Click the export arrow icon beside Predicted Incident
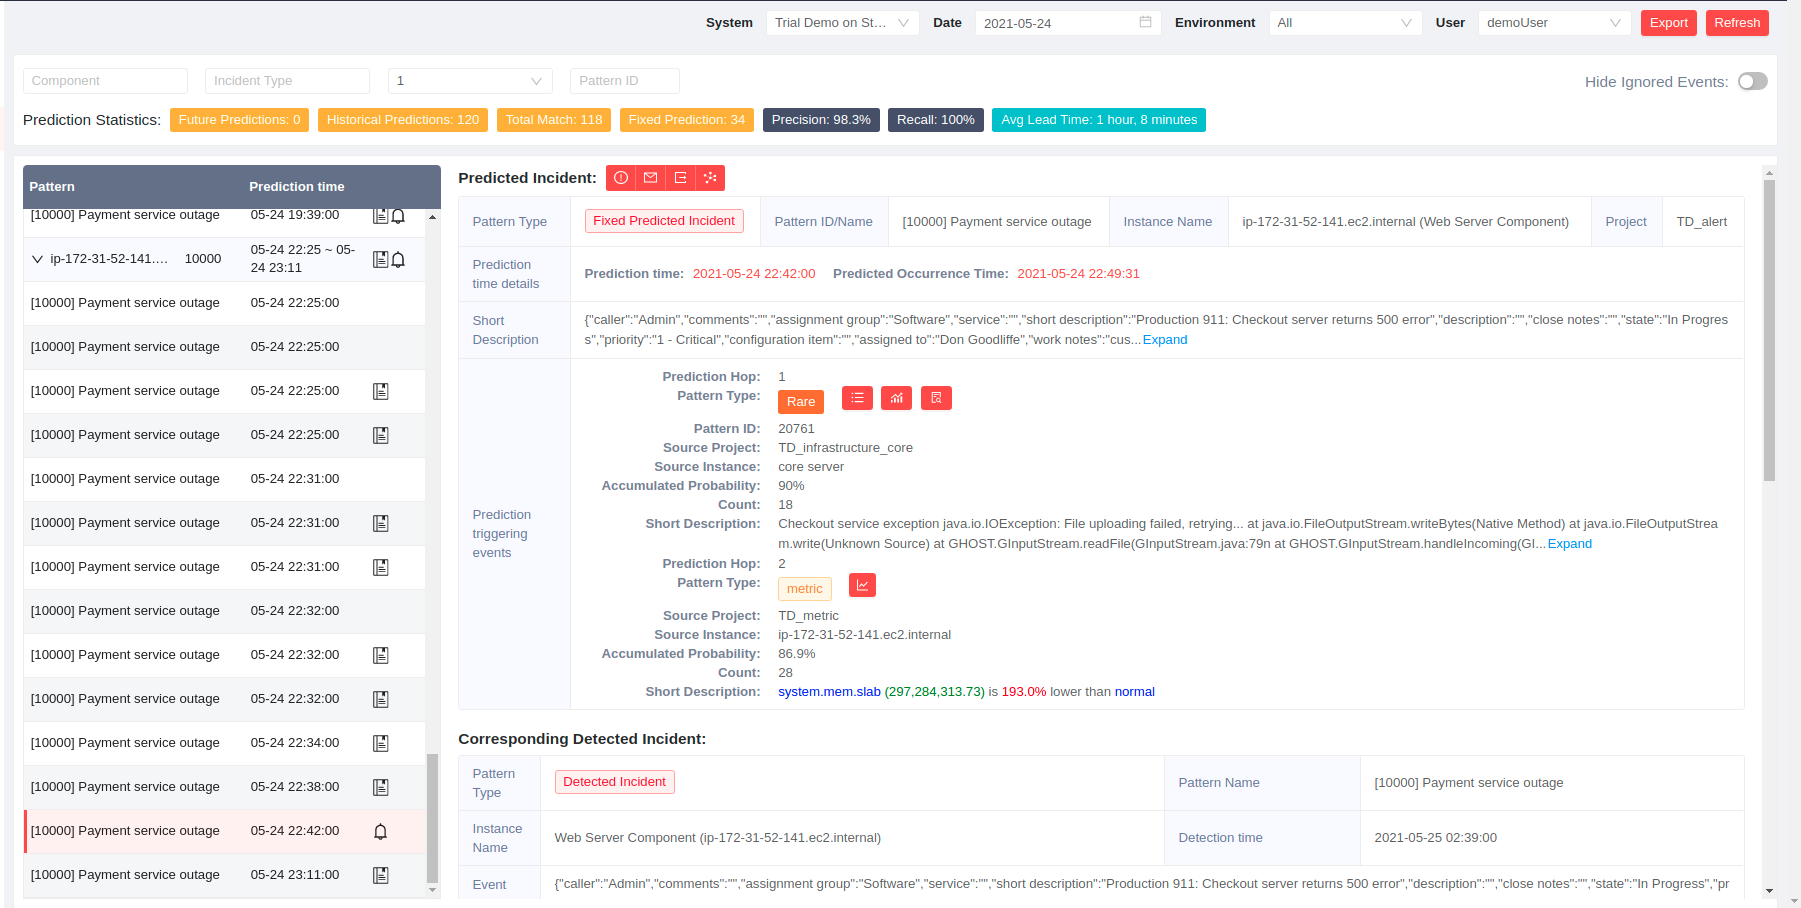The width and height of the screenshot is (1801, 908). [x=681, y=178]
